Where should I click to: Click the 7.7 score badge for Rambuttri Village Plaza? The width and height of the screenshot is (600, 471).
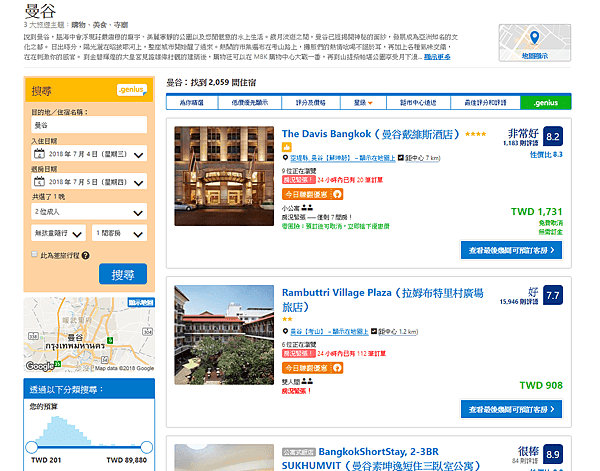553,295
